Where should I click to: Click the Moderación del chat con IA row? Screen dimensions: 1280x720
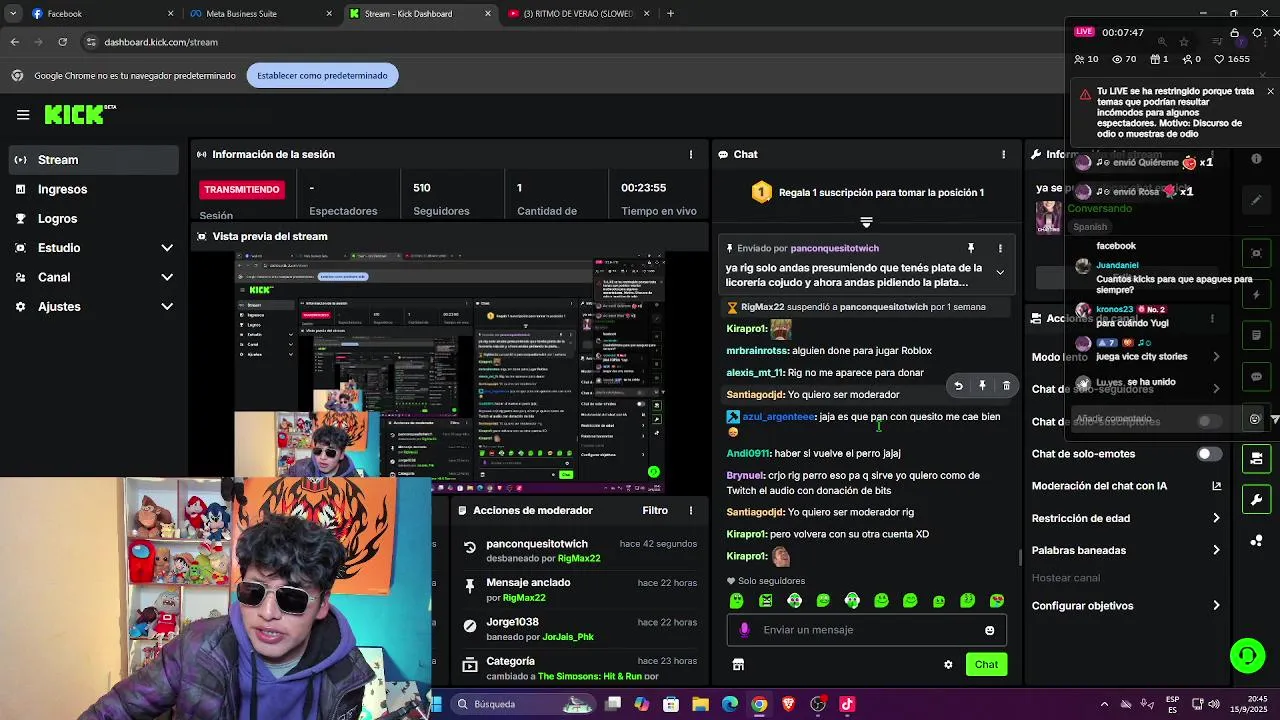point(1126,486)
